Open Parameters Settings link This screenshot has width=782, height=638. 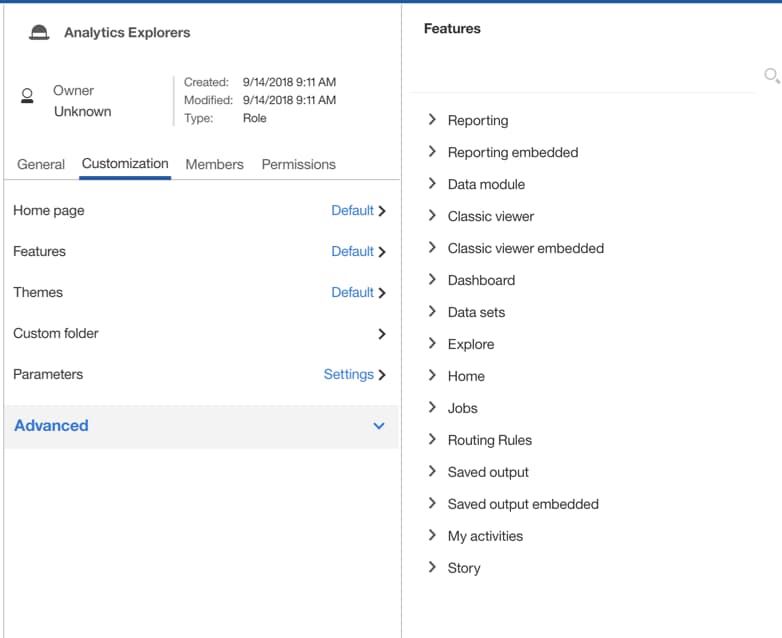tap(348, 374)
